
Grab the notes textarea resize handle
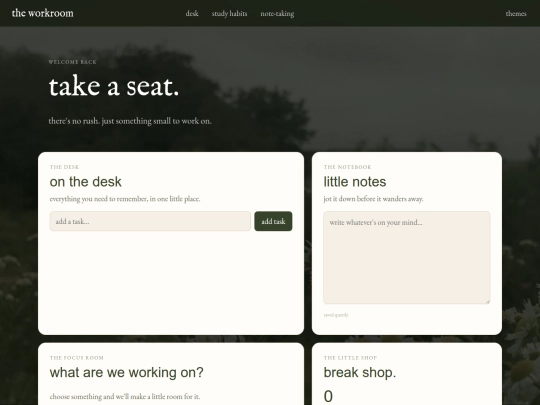(488, 301)
